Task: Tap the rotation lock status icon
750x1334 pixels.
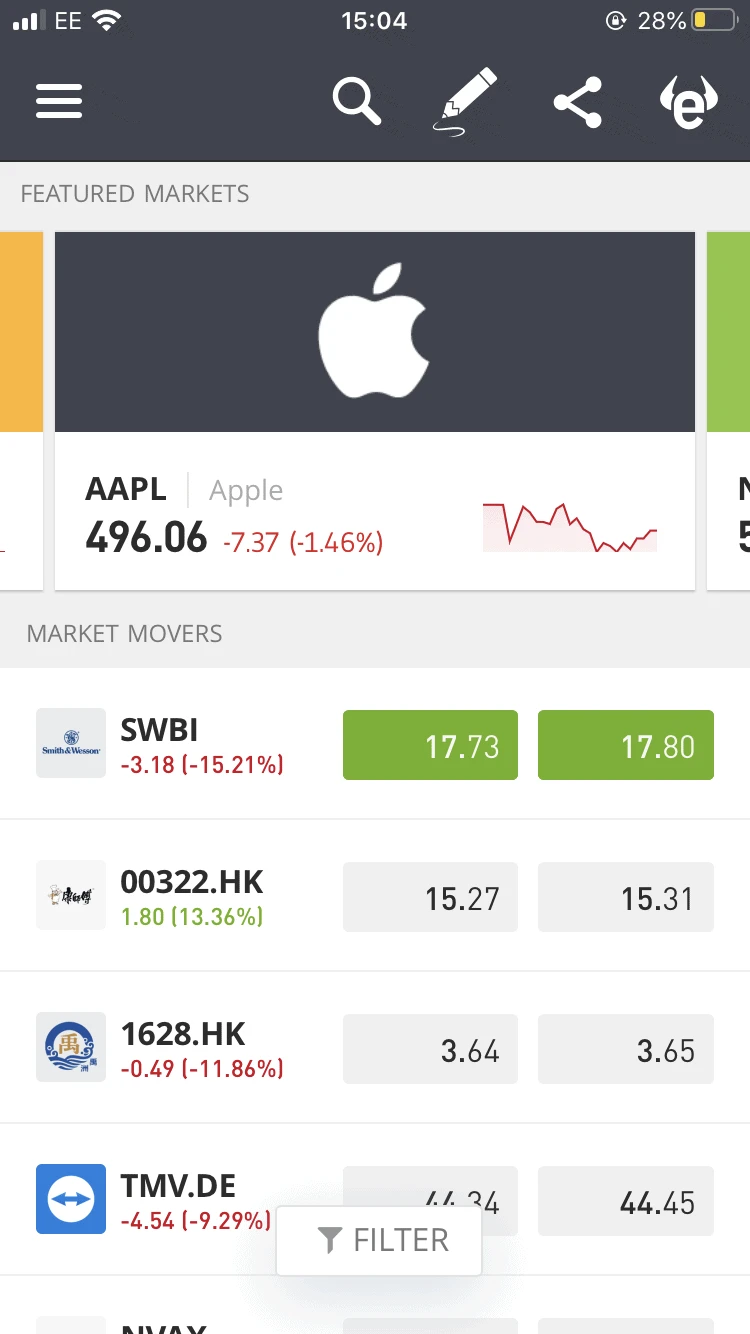Action: coord(616,20)
